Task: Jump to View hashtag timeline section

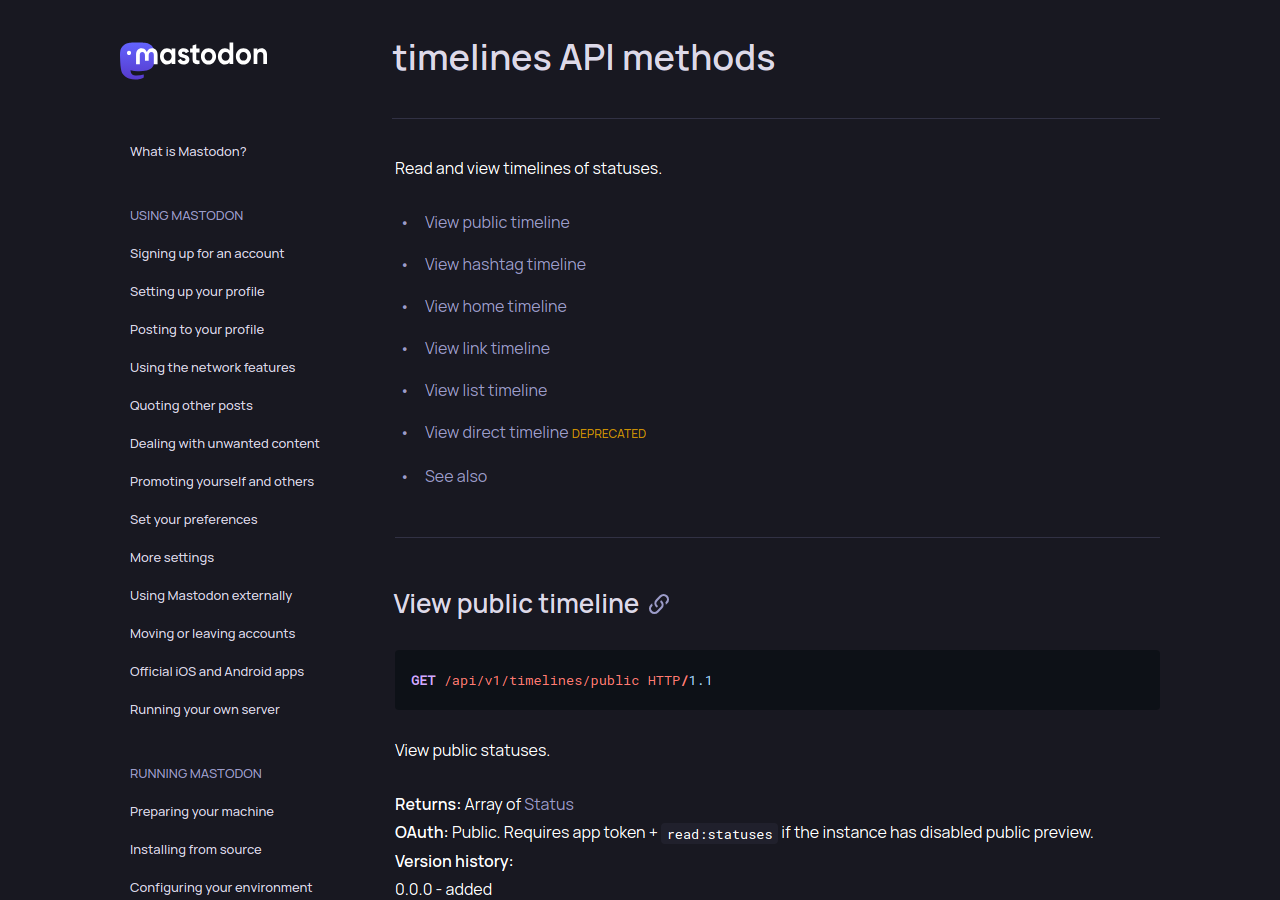Action: (505, 264)
